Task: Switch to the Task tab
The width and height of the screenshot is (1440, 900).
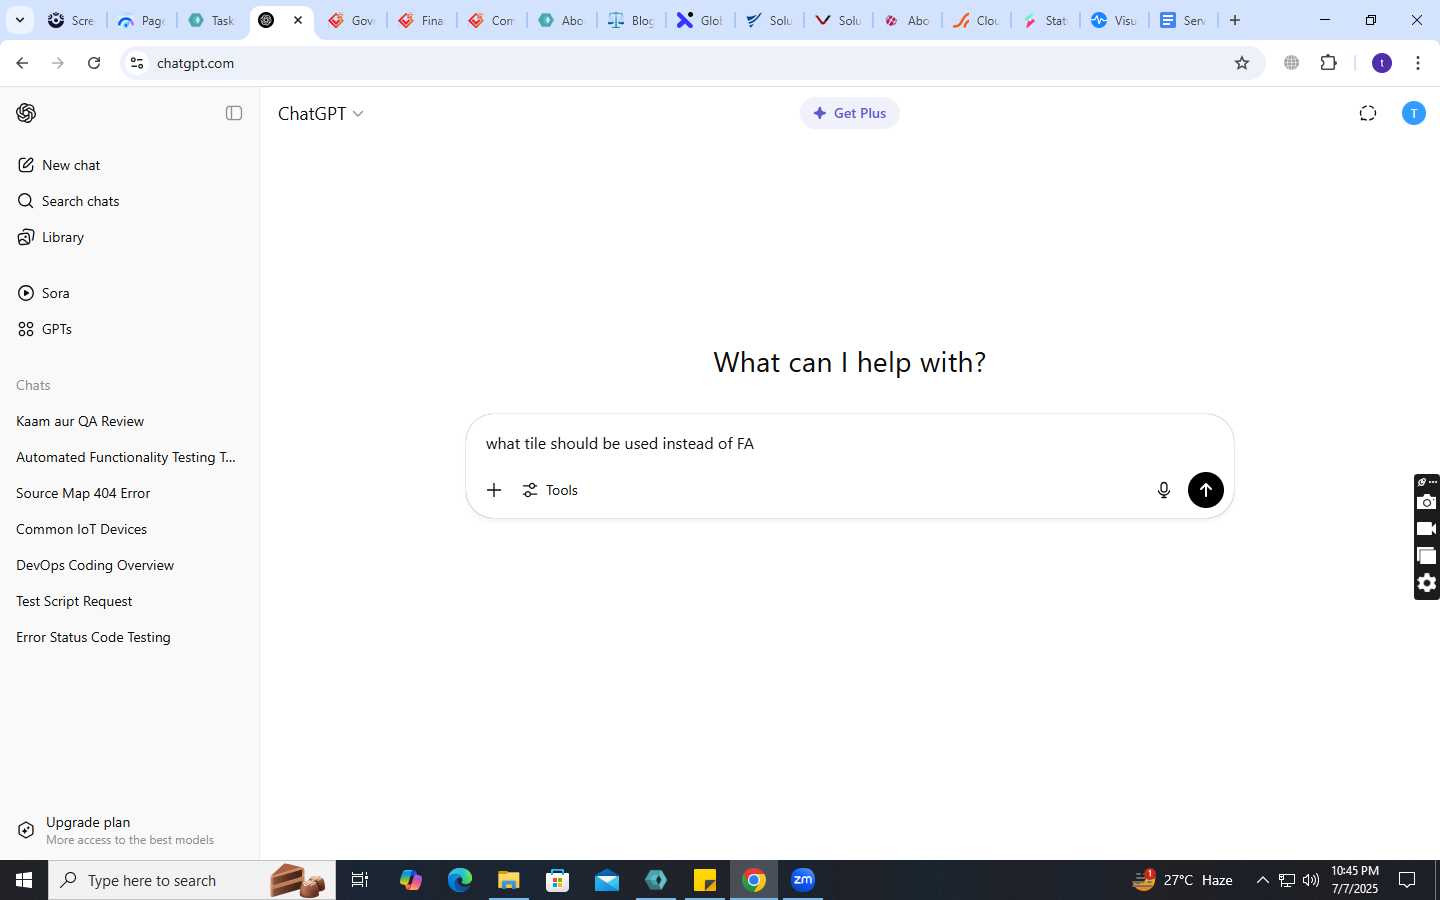Action: 211,20
